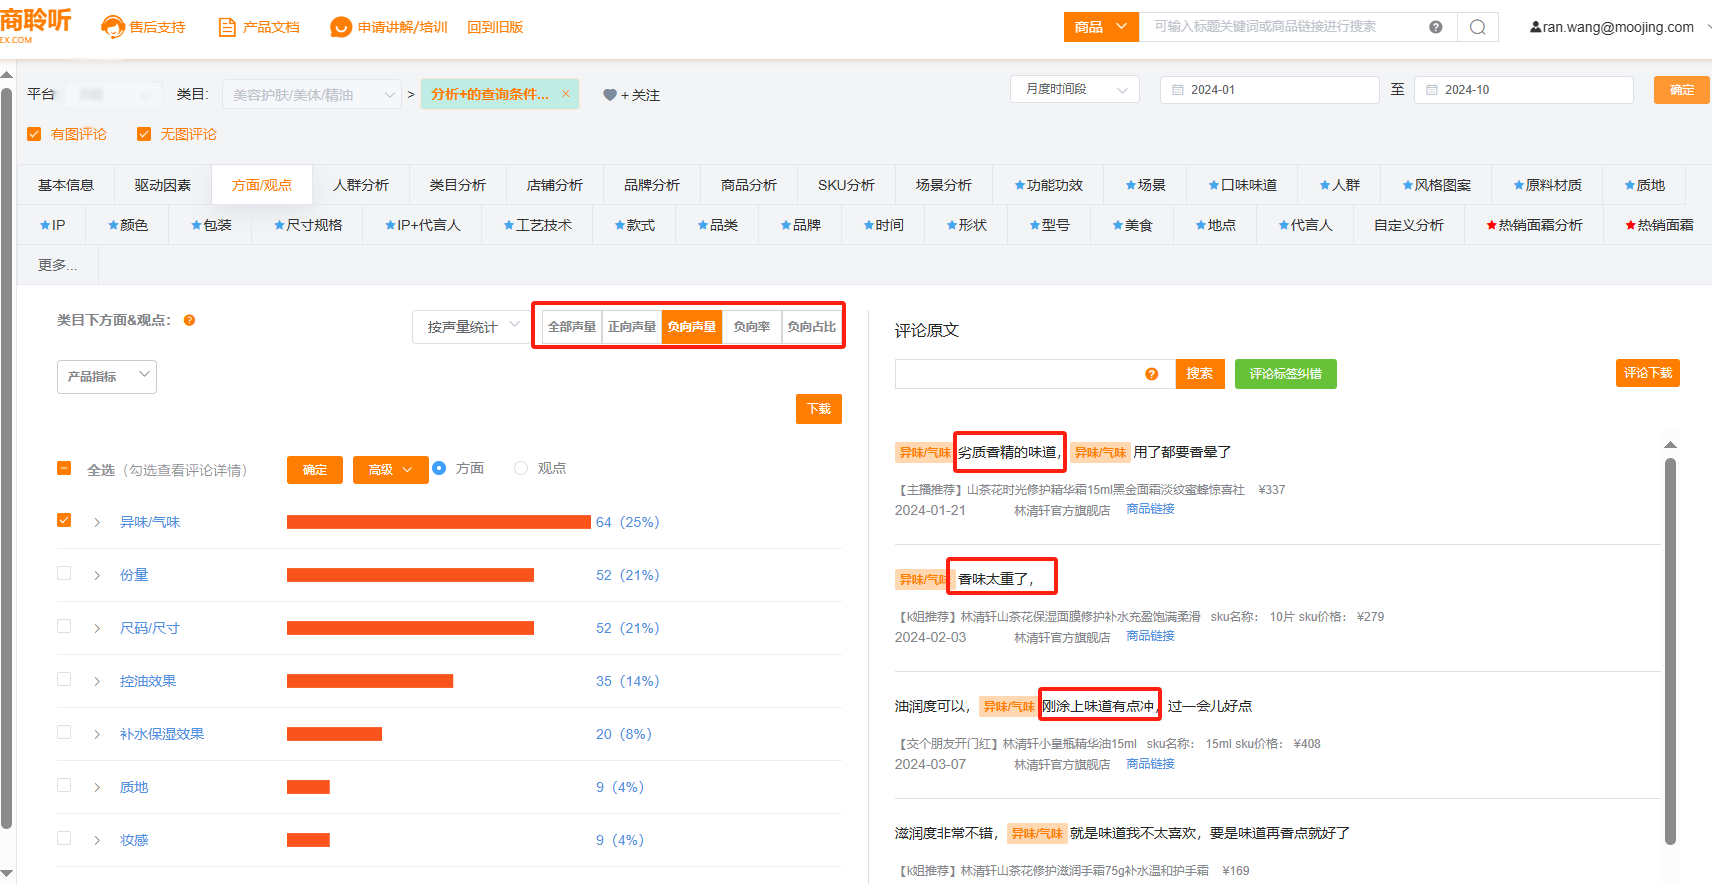Open the star-marked 热销面霜分析 tab
Screen dimensions: 1712x884
1534,225
